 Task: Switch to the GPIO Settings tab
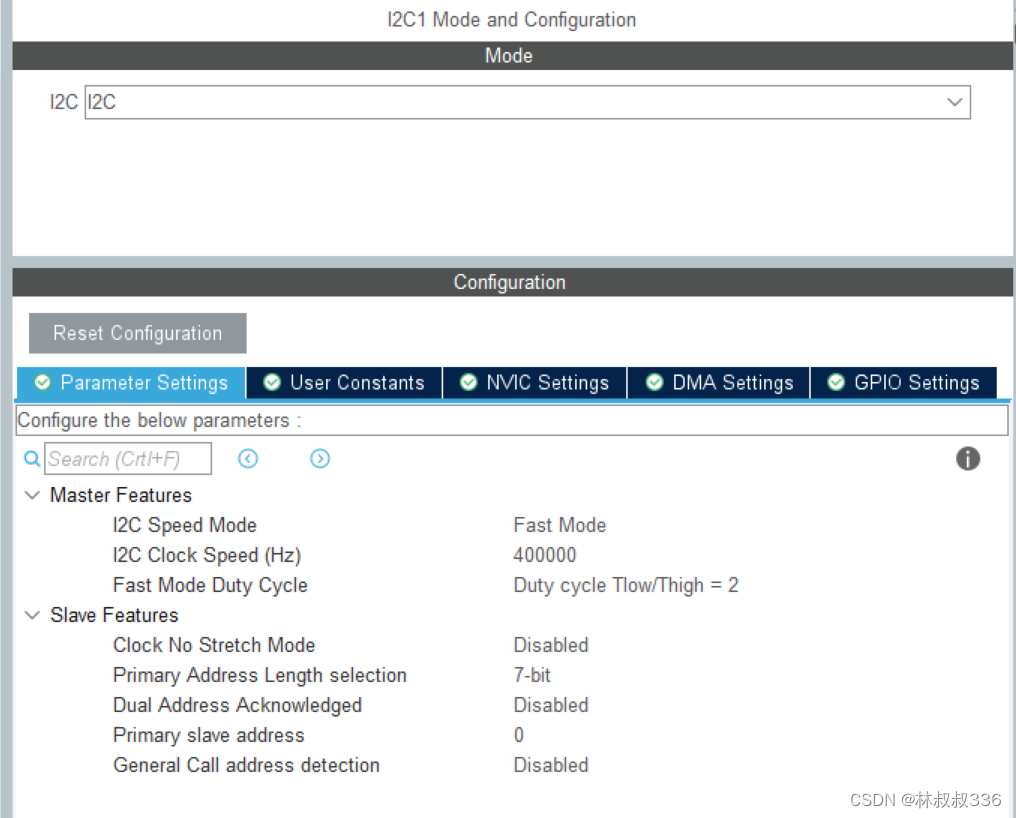[903, 382]
